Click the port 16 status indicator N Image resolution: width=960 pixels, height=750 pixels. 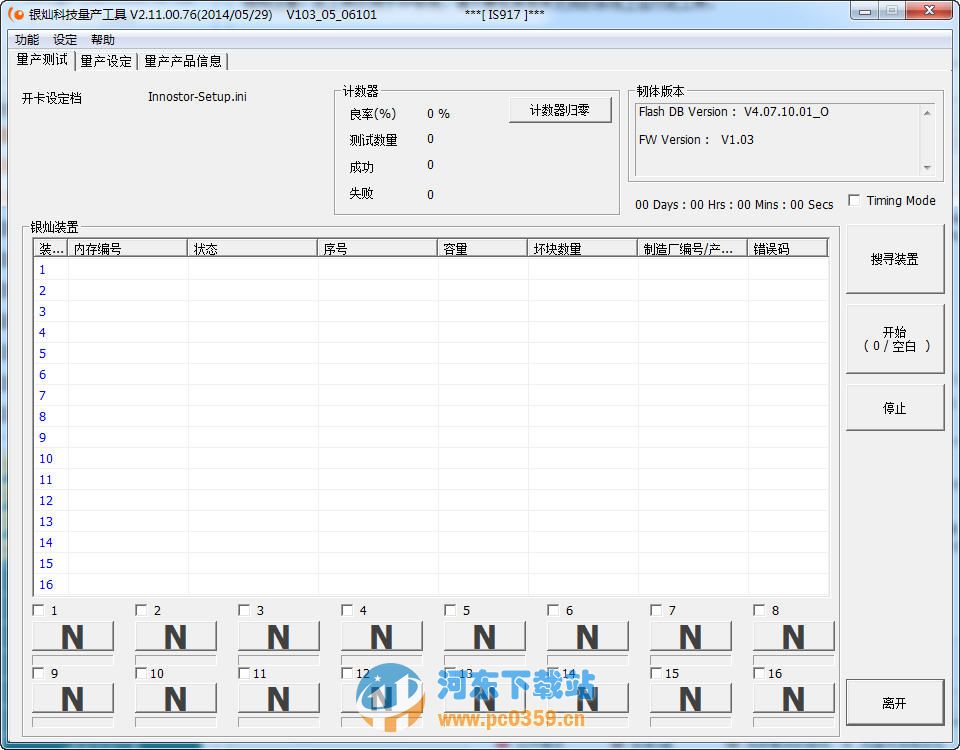click(x=793, y=700)
